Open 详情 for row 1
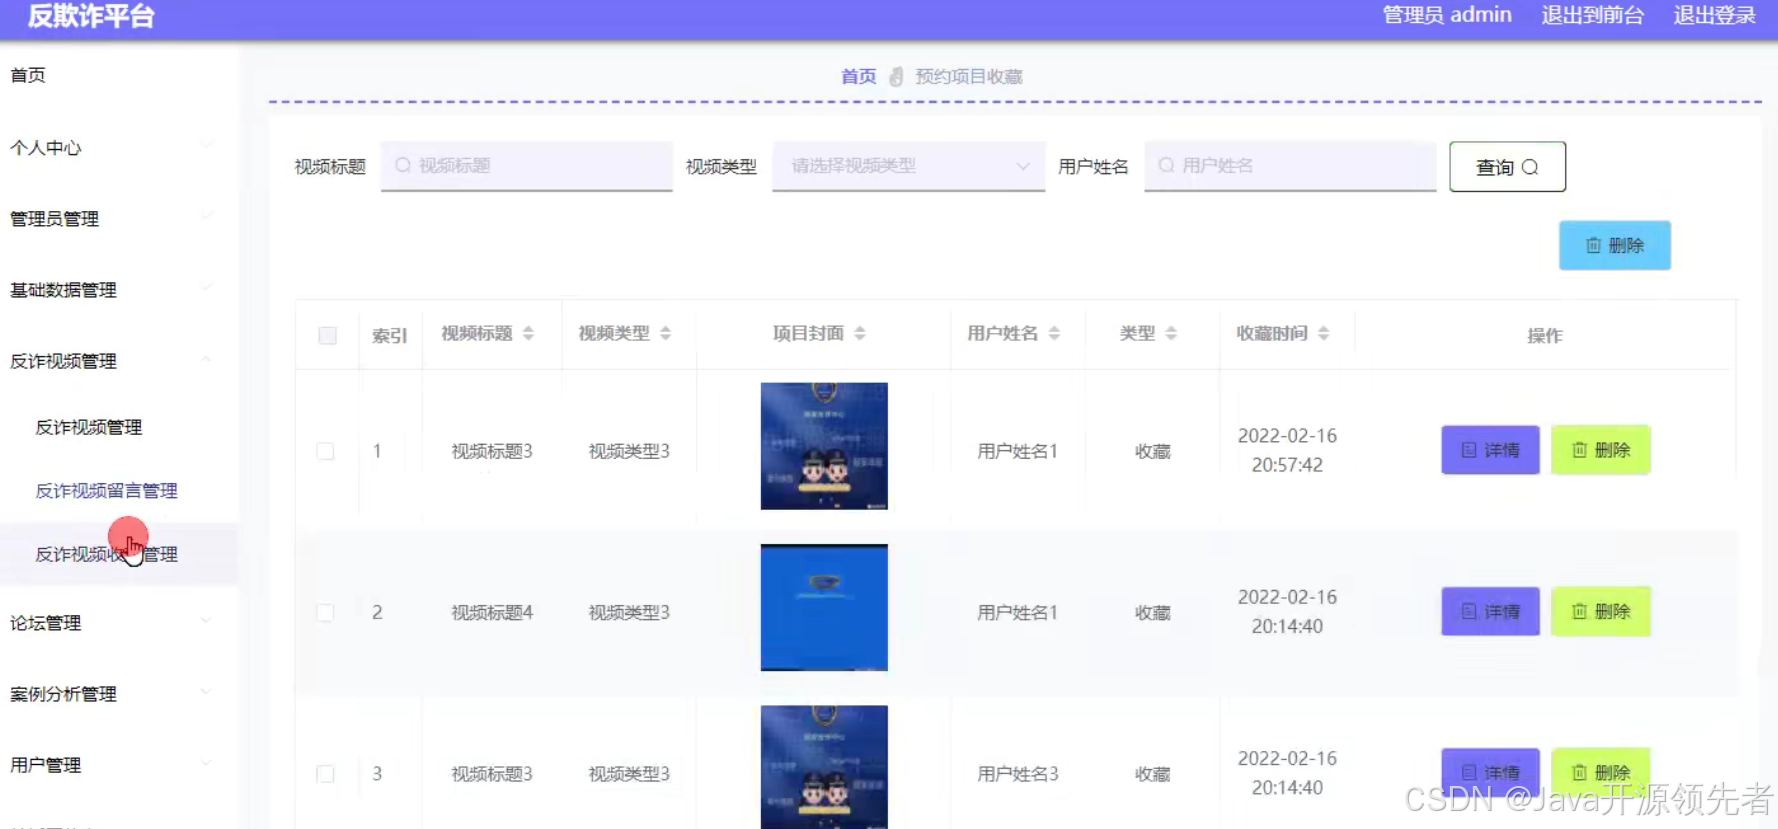Screen dimensions: 1778x829 tap(1490, 450)
